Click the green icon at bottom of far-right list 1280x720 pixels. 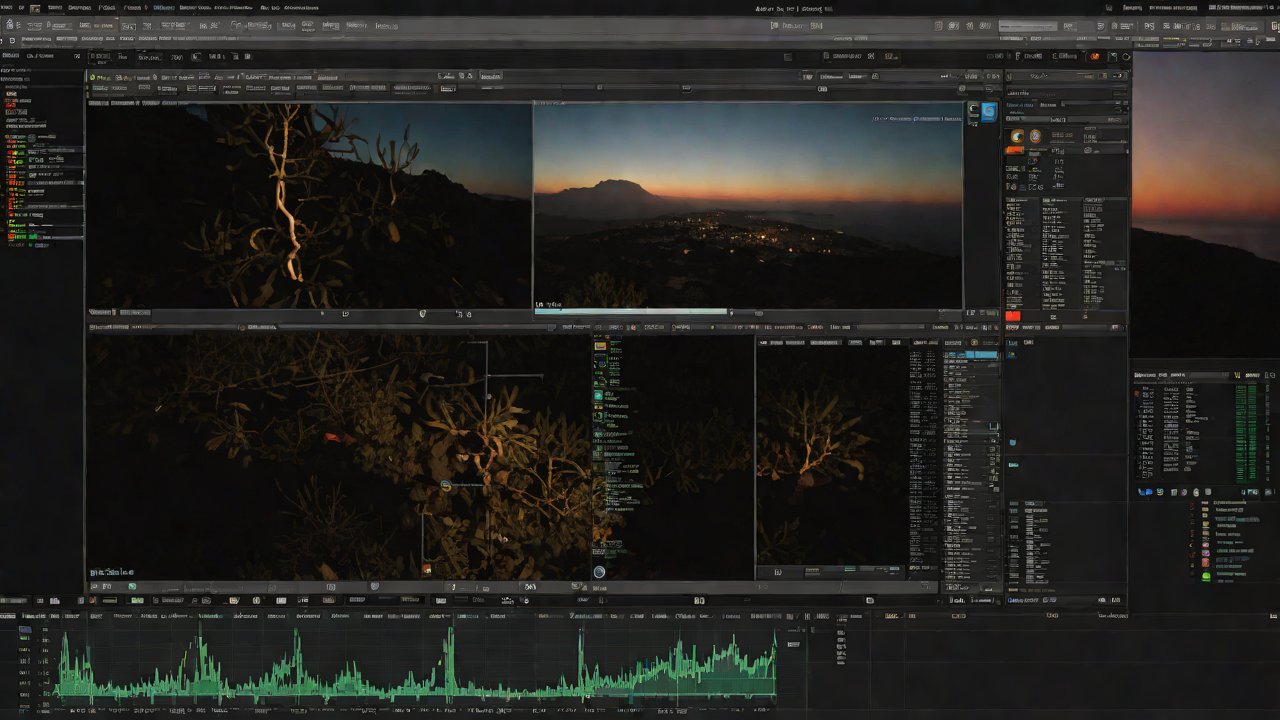pos(1206,576)
